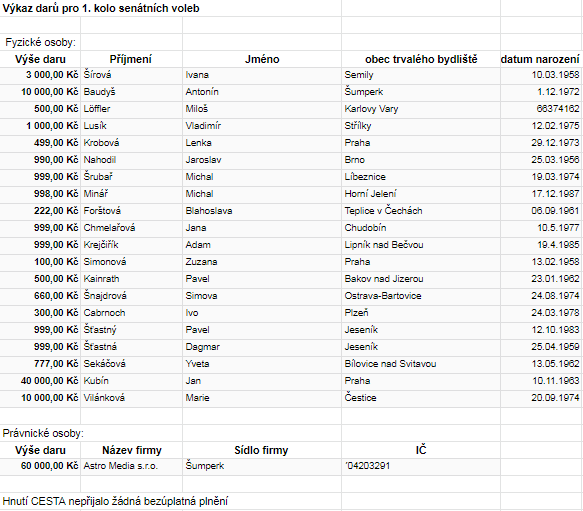Select the title cell 'Výkaz darů pro 1. kolo senátních voleb'
The image size is (583, 511).
click(101, 8)
